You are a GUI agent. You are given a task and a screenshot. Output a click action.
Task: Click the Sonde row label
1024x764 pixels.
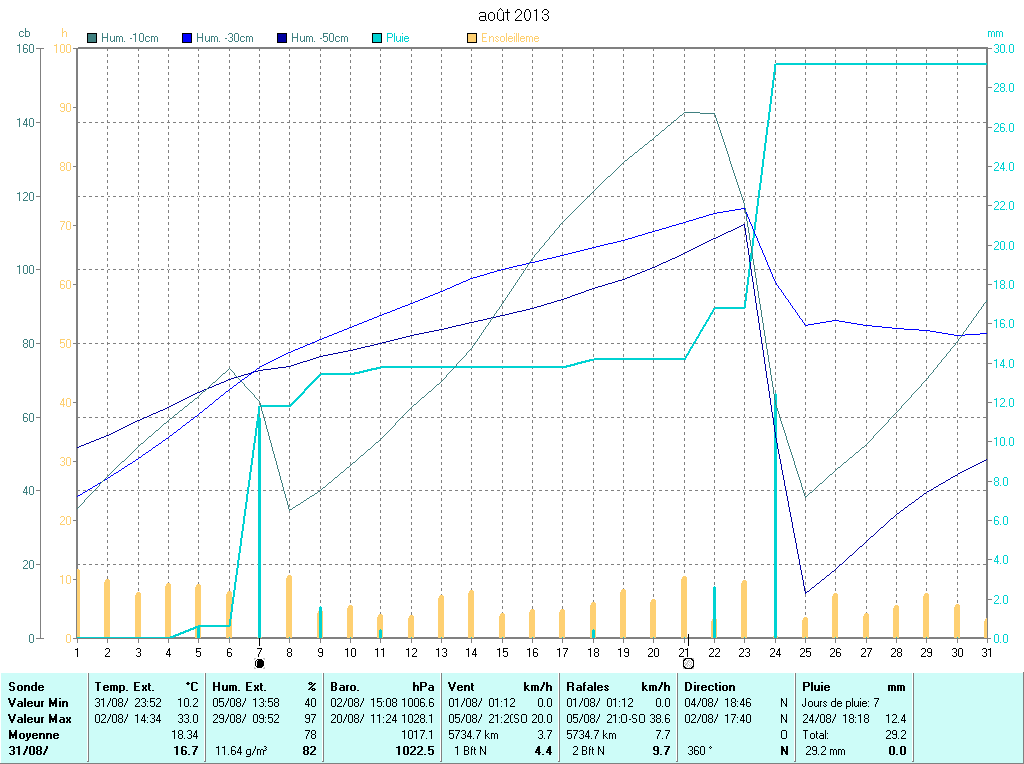coord(26,687)
